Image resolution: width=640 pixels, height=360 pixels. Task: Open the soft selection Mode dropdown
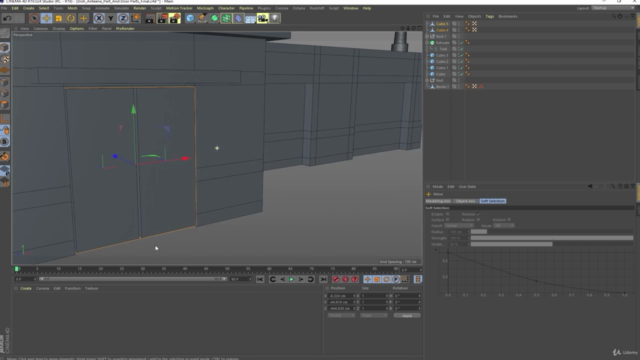504,226
